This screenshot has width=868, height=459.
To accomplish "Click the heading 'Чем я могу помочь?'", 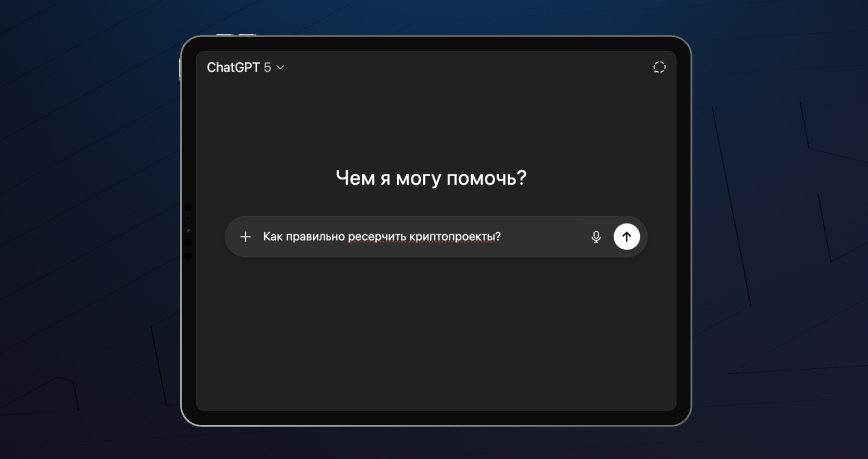I will tap(431, 179).
